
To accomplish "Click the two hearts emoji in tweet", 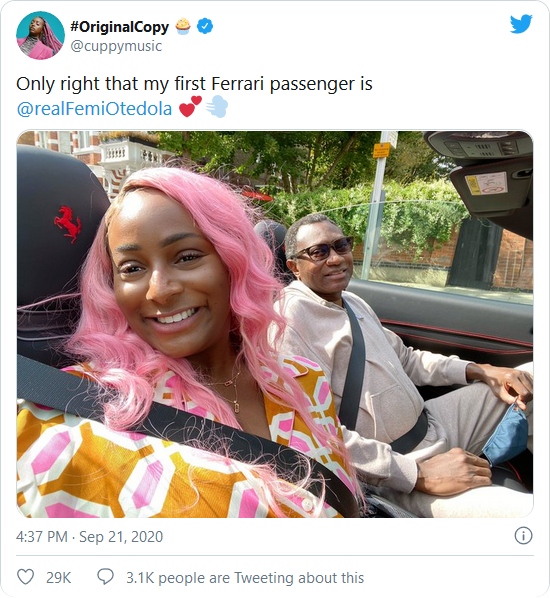I will (190, 107).
